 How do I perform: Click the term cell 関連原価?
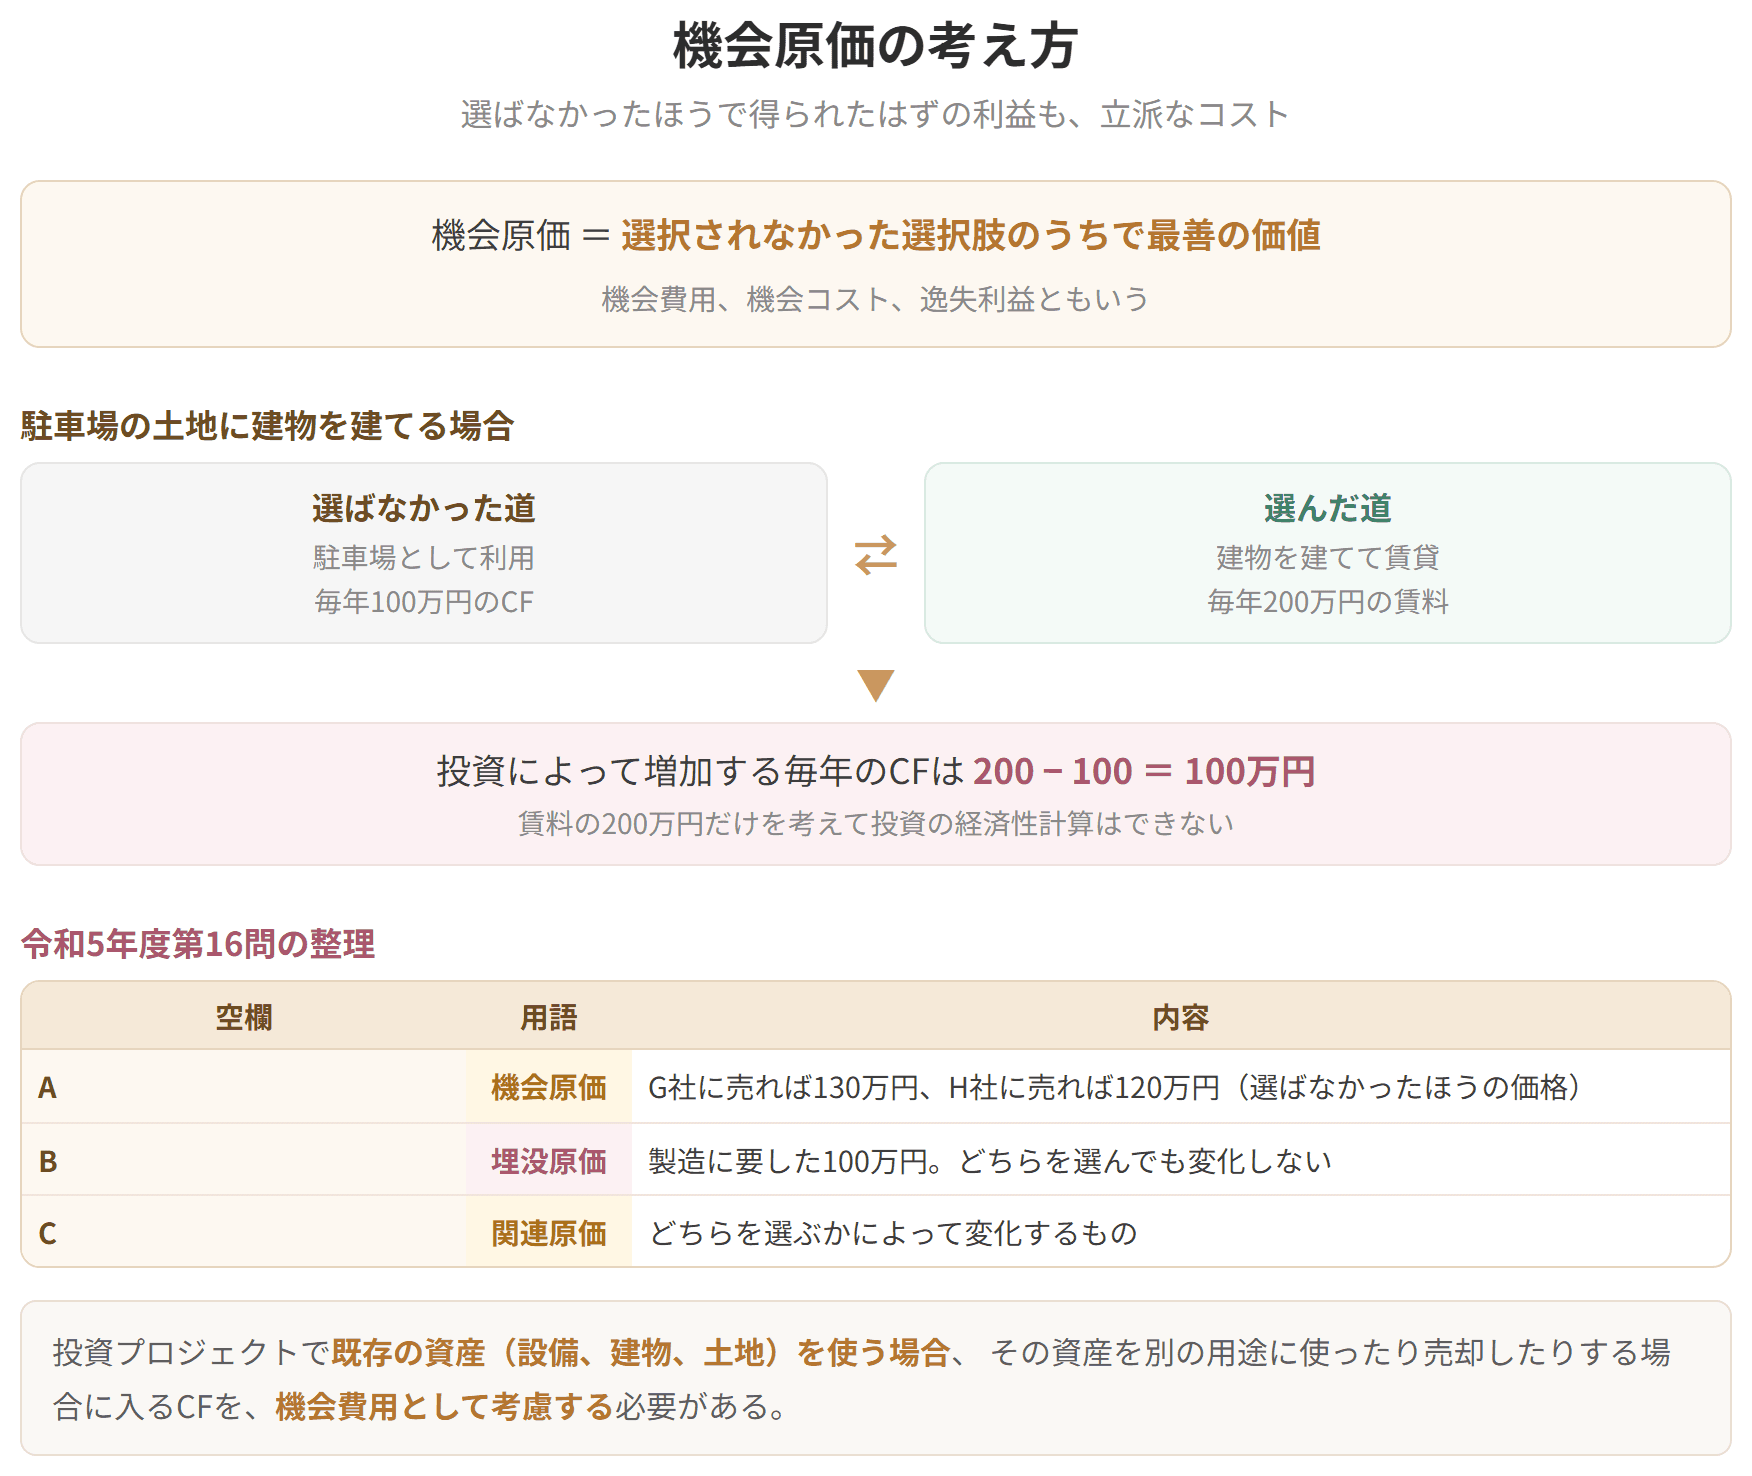549,1232
